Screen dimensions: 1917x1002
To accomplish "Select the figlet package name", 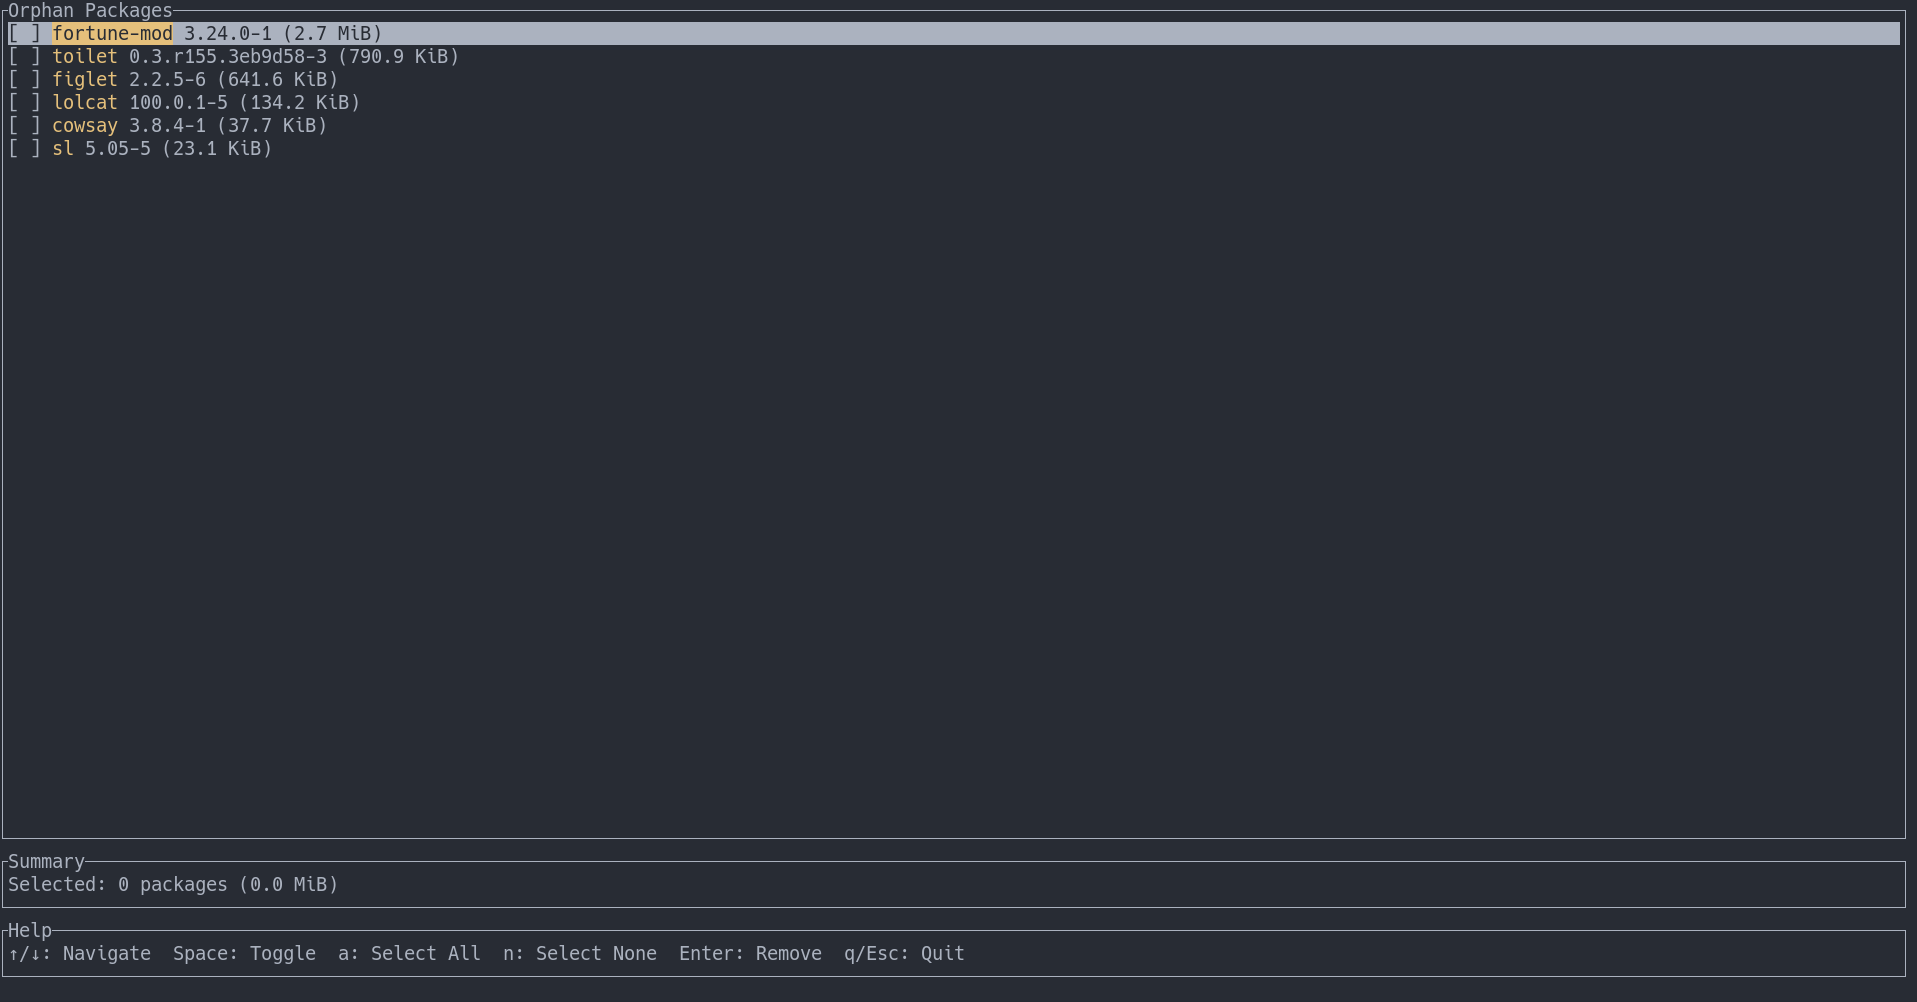I will point(85,80).
